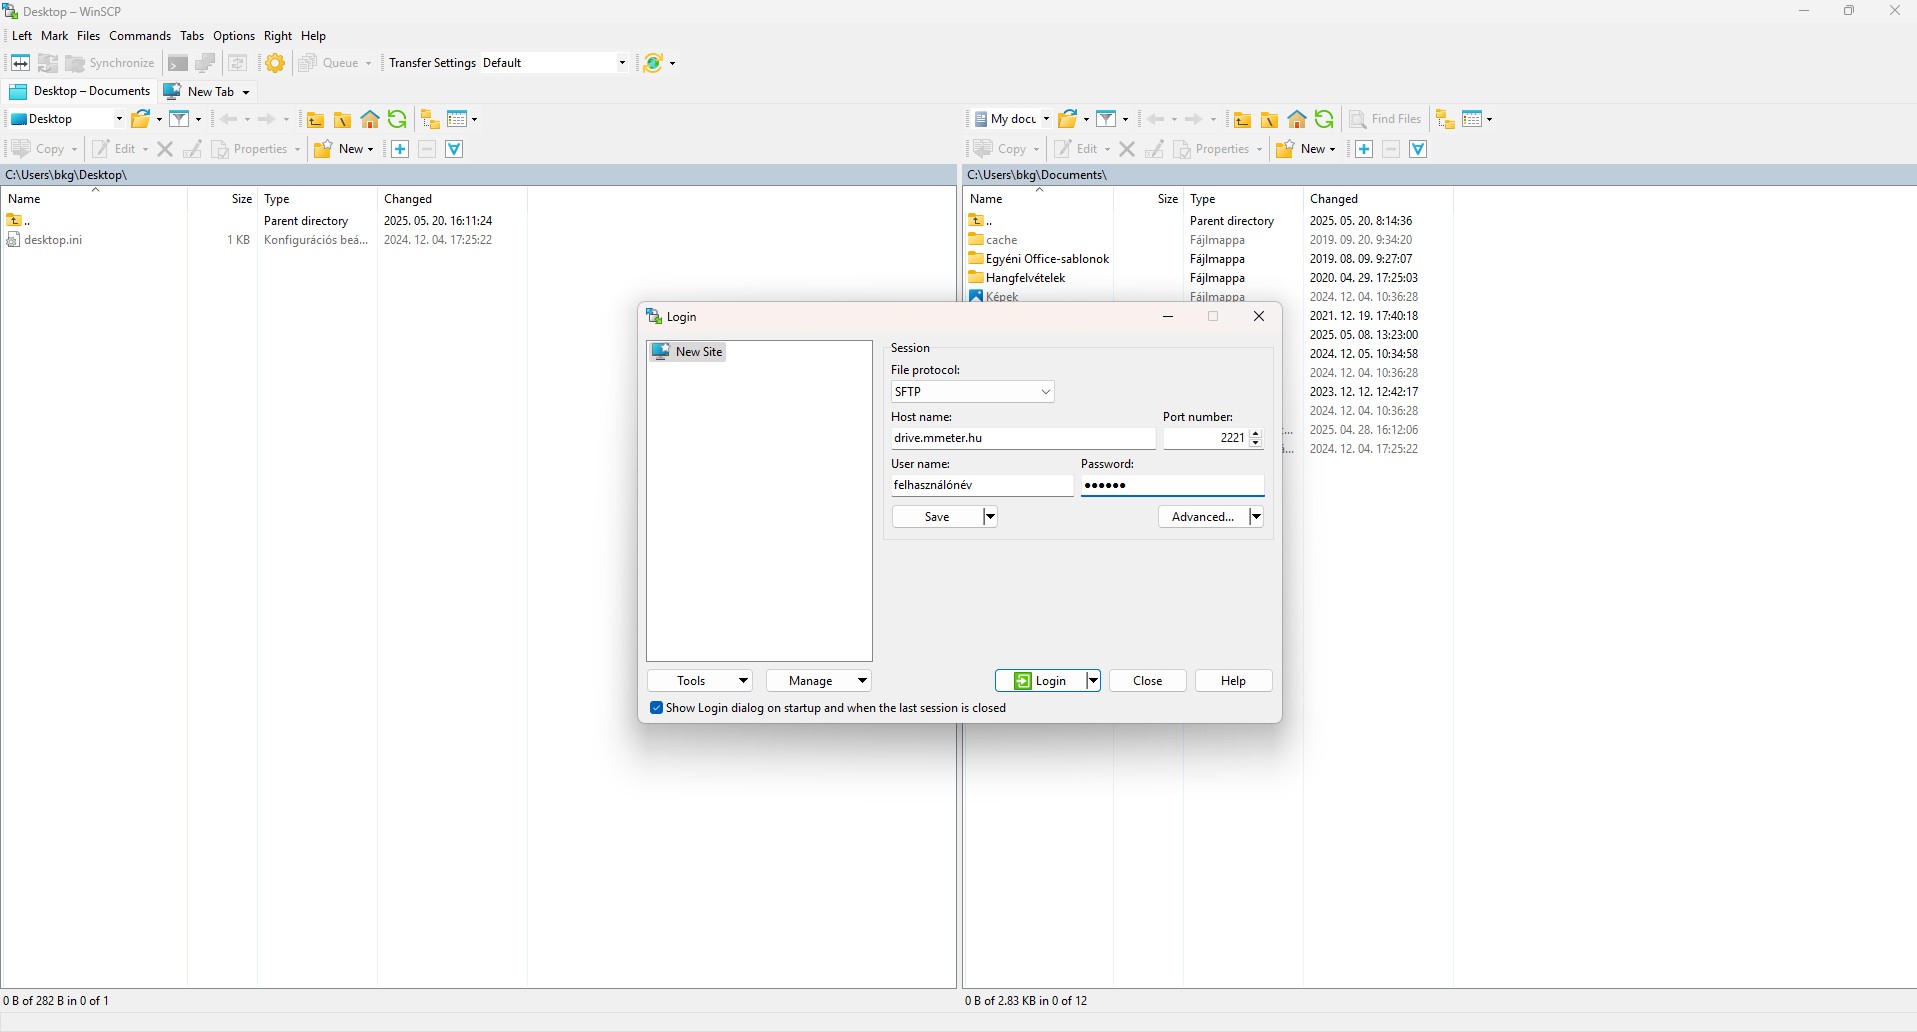This screenshot has height=1032, width=1917.
Task: Open the Commands menu
Action: (x=140, y=36)
